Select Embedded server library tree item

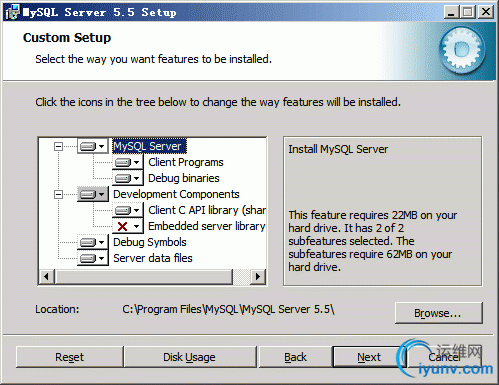[x=207, y=226]
